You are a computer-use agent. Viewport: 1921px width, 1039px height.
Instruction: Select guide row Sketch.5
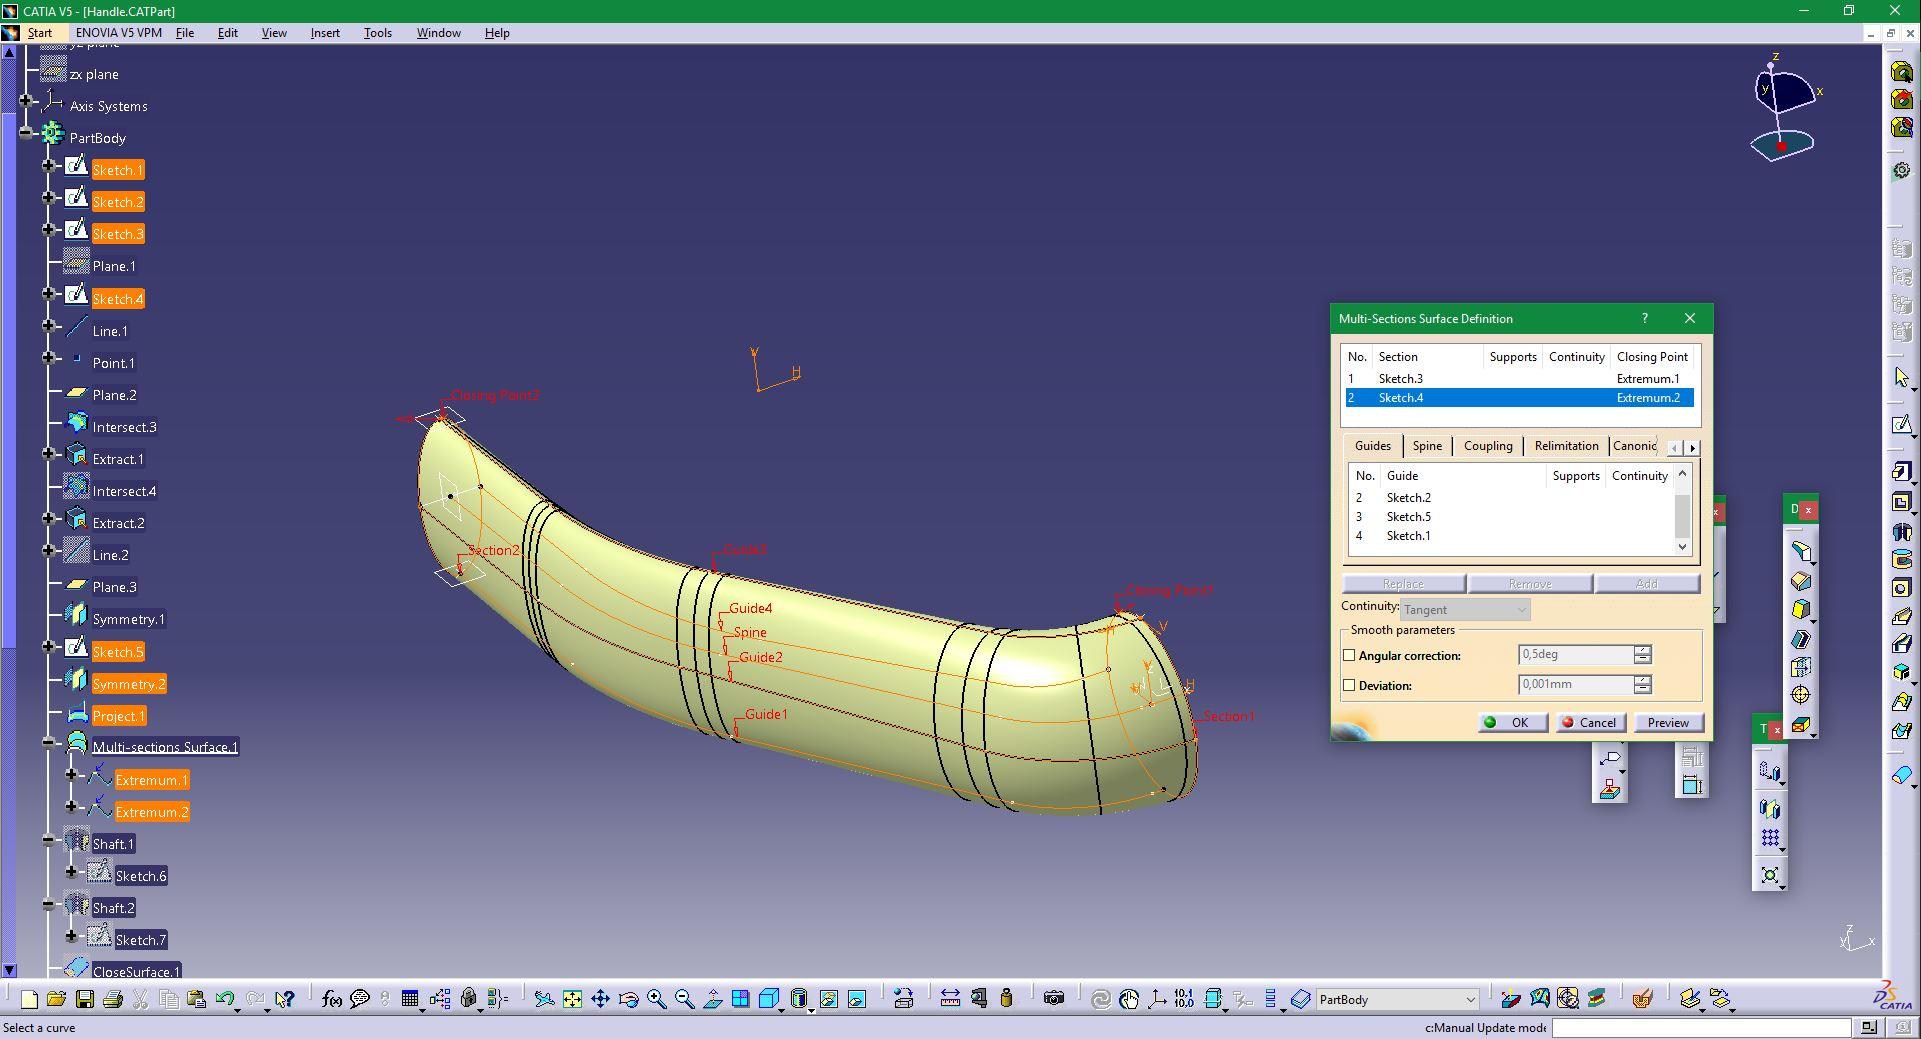[x=1511, y=517]
